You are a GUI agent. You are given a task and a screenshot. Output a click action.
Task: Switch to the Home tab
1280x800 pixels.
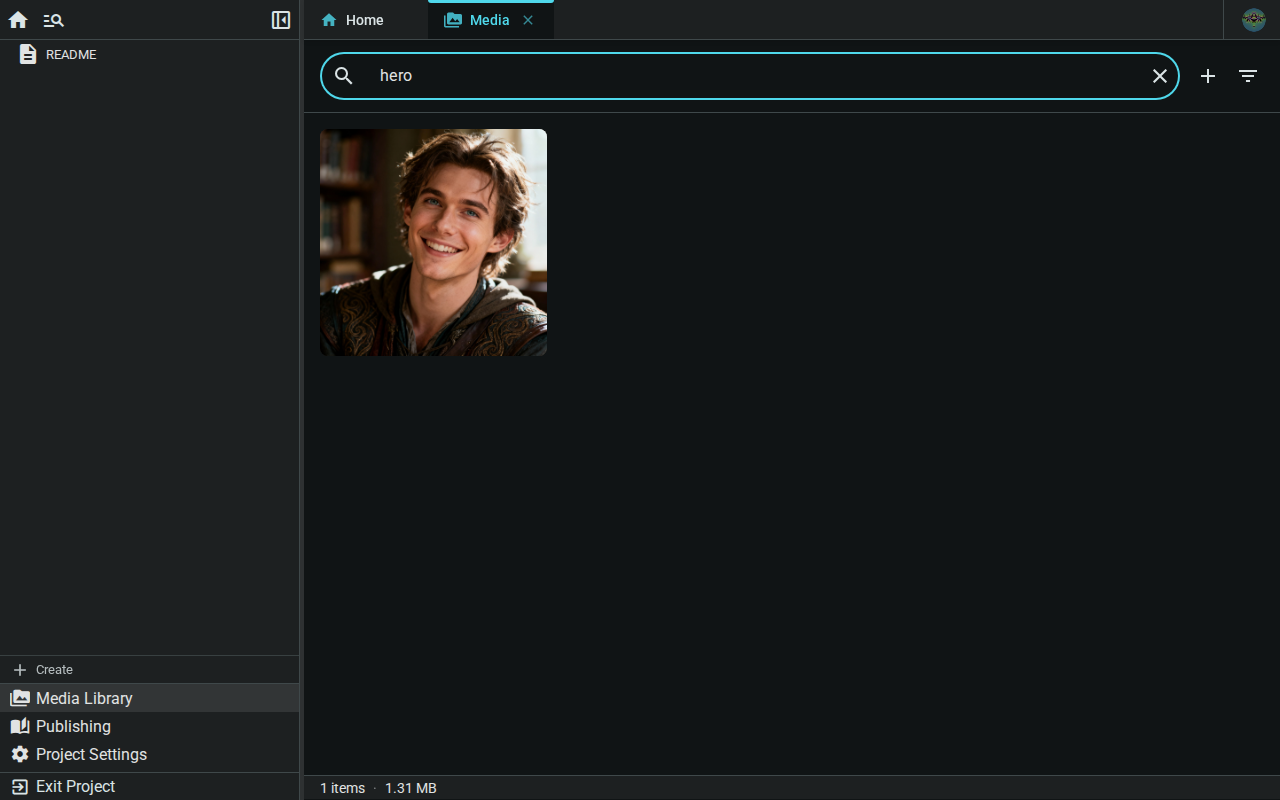(365, 20)
